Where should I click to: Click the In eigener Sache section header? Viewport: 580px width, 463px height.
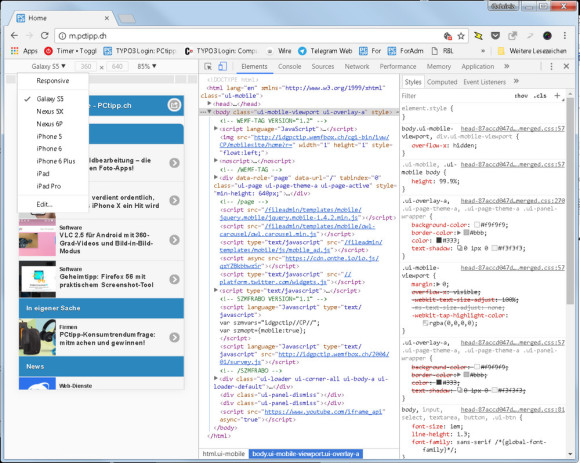click(101, 308)
